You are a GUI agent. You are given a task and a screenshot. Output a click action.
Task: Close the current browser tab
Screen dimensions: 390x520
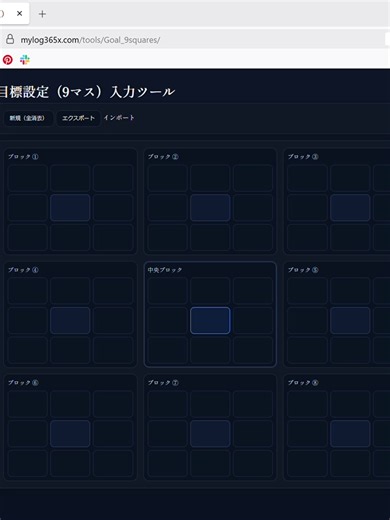(x=20, y=14)
